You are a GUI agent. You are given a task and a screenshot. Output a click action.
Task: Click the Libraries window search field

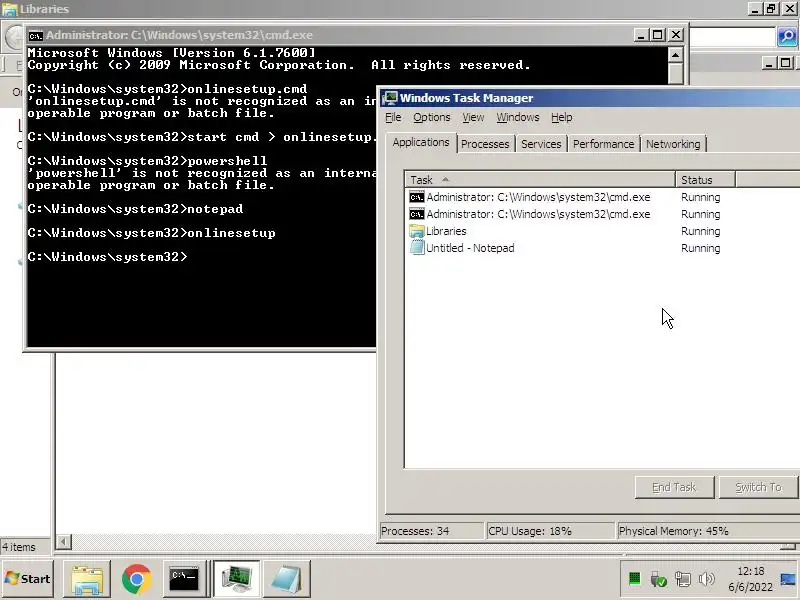(x=733, y=37)
